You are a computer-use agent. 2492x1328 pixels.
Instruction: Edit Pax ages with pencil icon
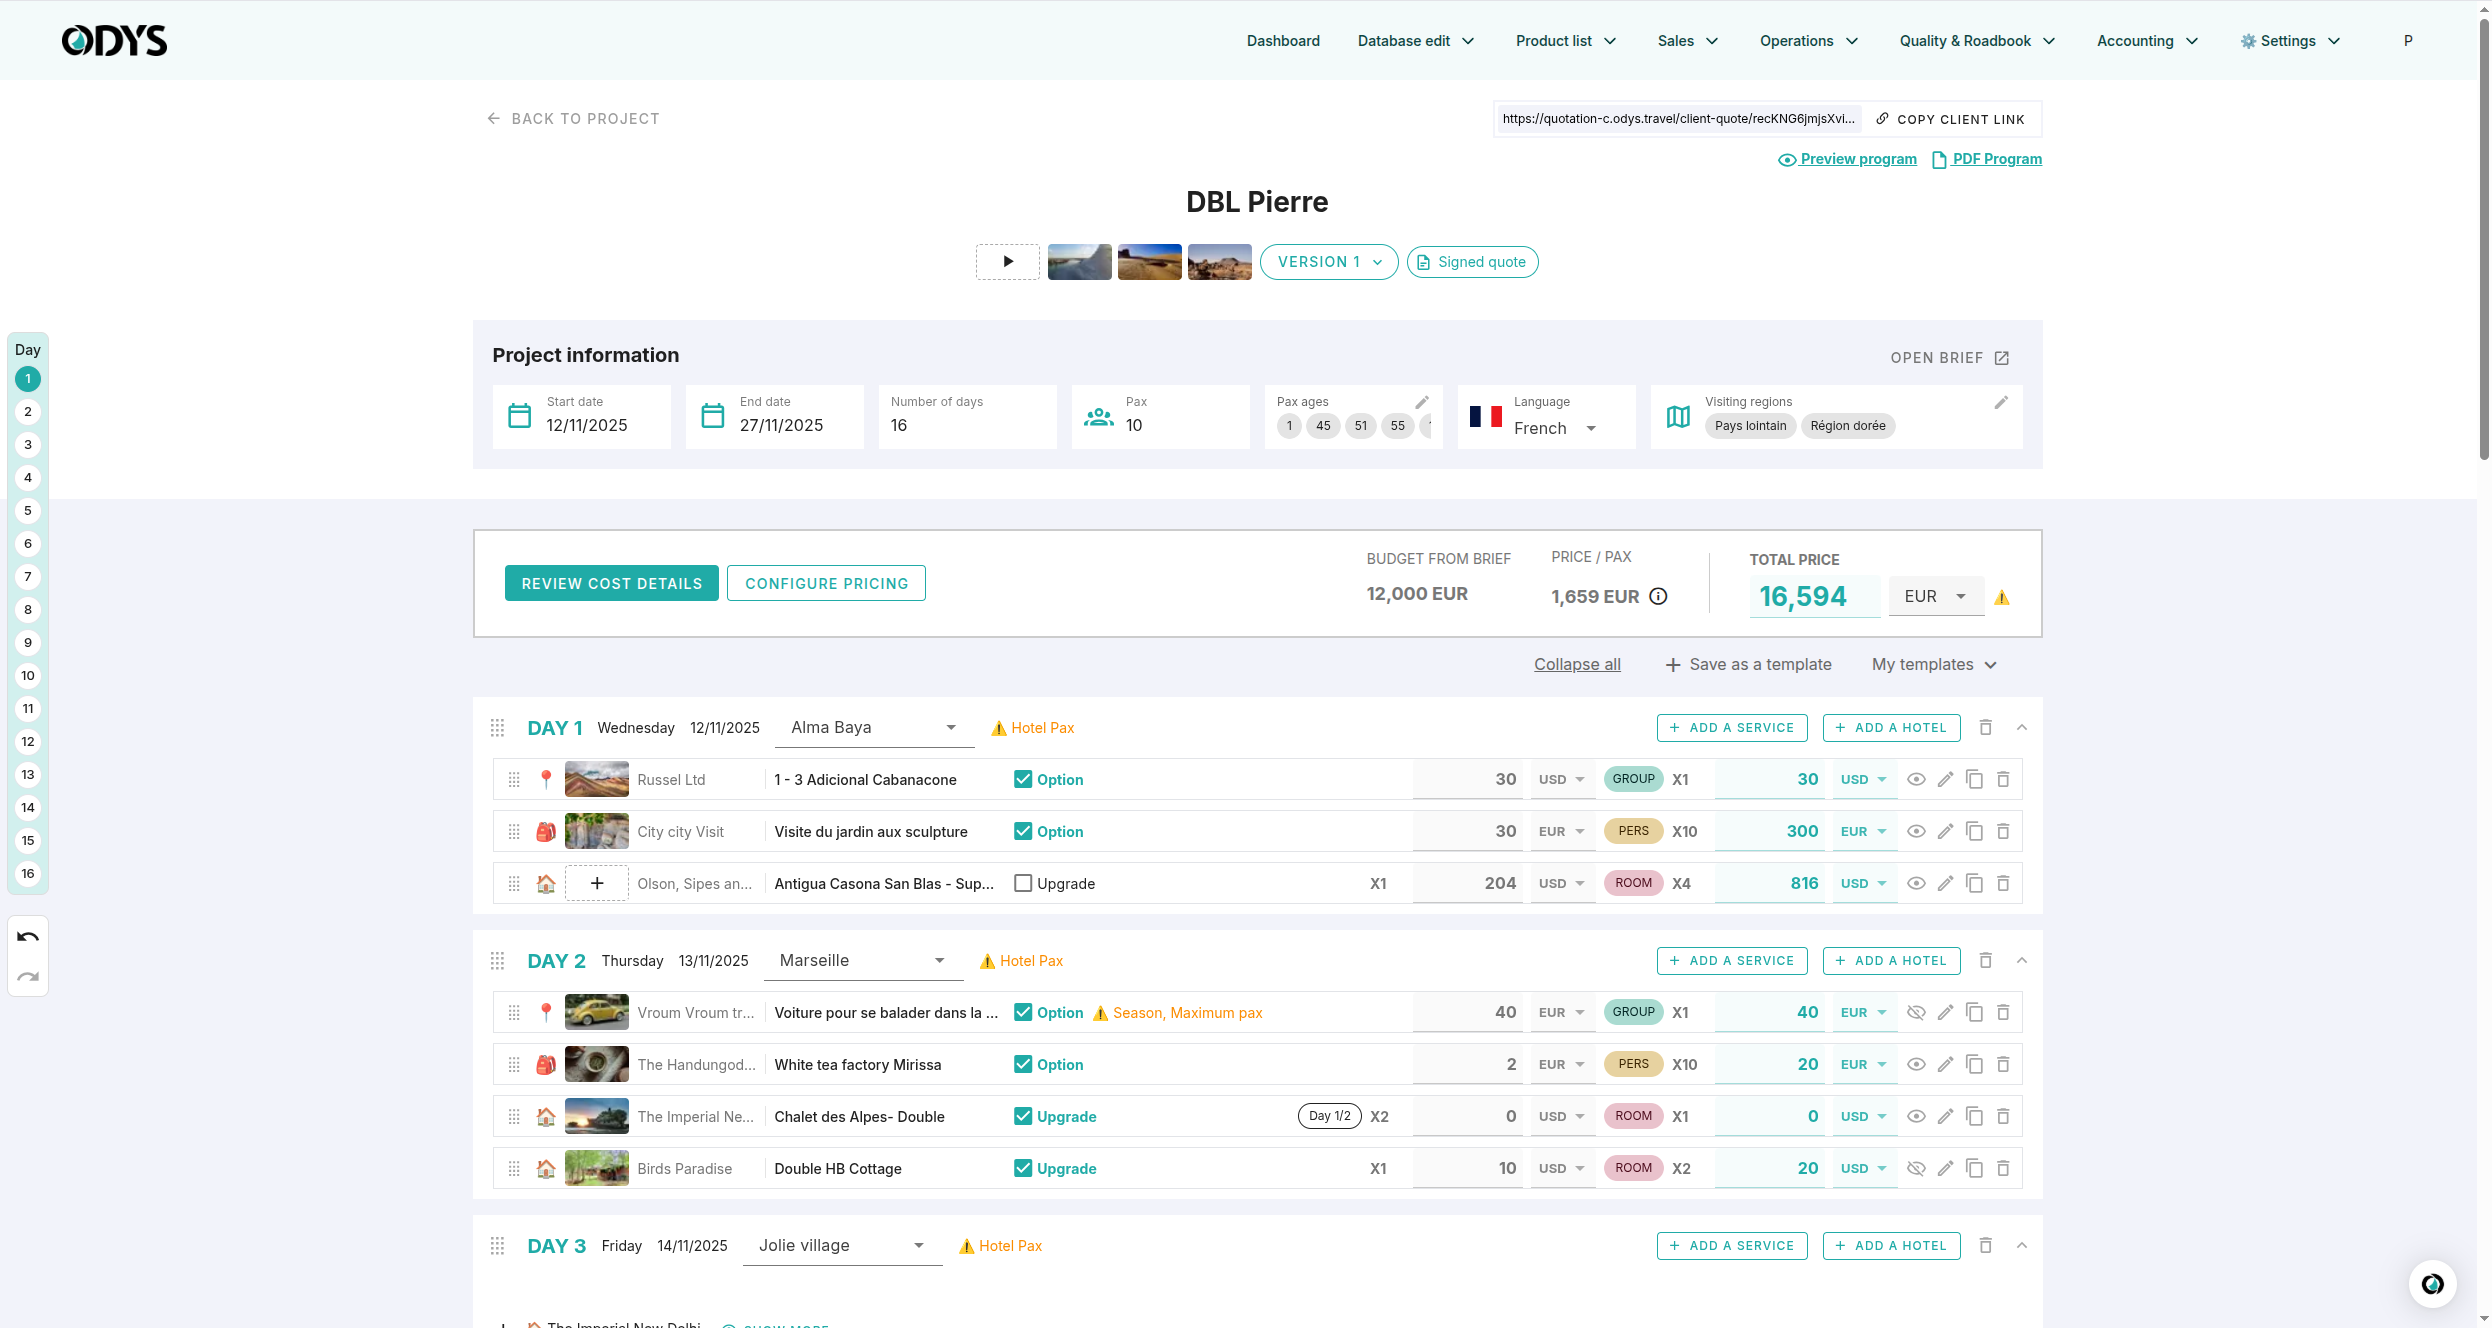pos(1422,402)
